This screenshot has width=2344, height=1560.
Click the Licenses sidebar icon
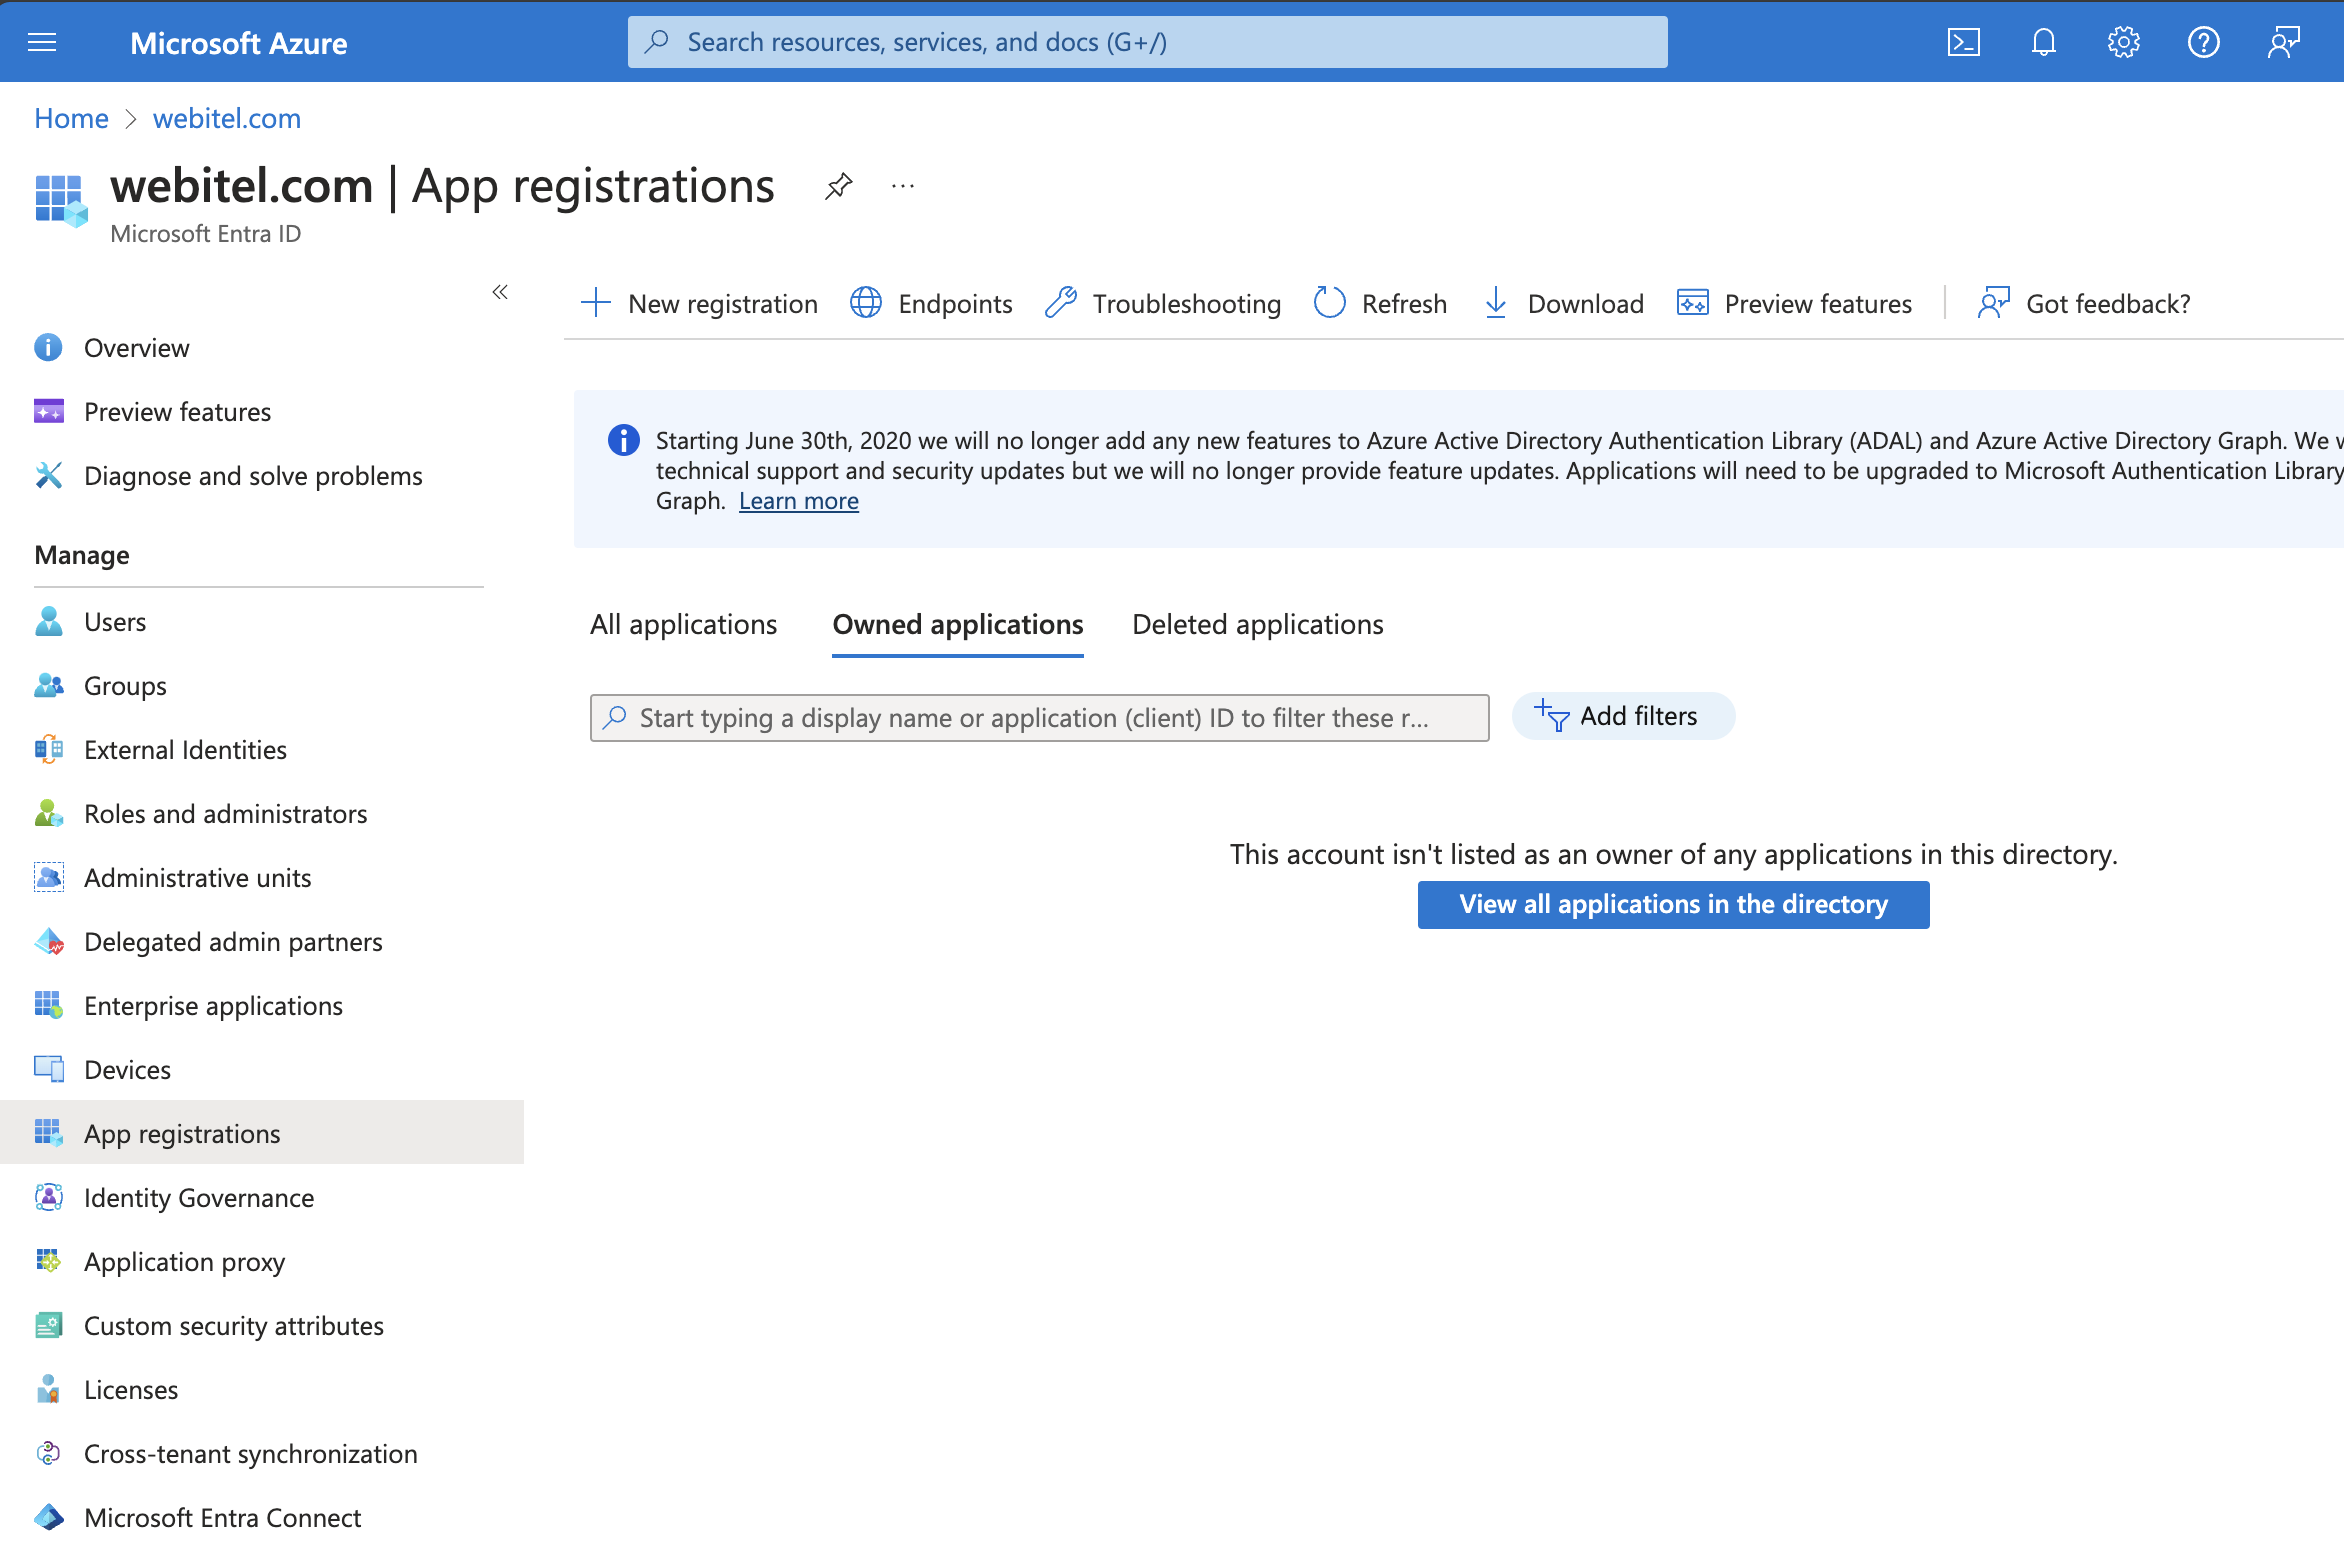[48, 1390]
